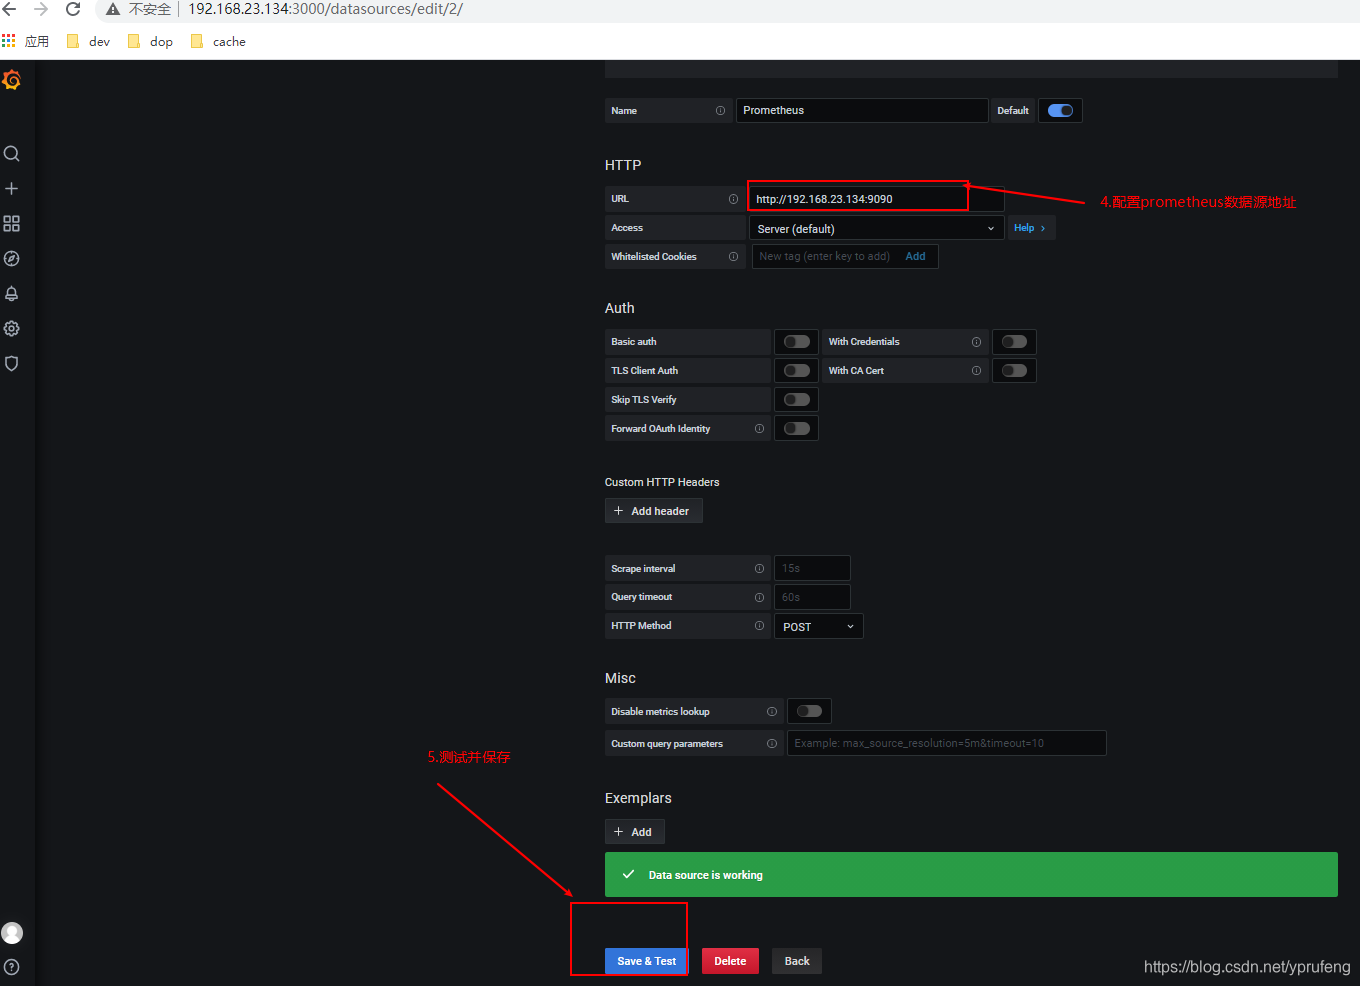Click info icon next to Whitelisted Cookies
This screenshot has height=986, width=1360.
tap(733, 257)
